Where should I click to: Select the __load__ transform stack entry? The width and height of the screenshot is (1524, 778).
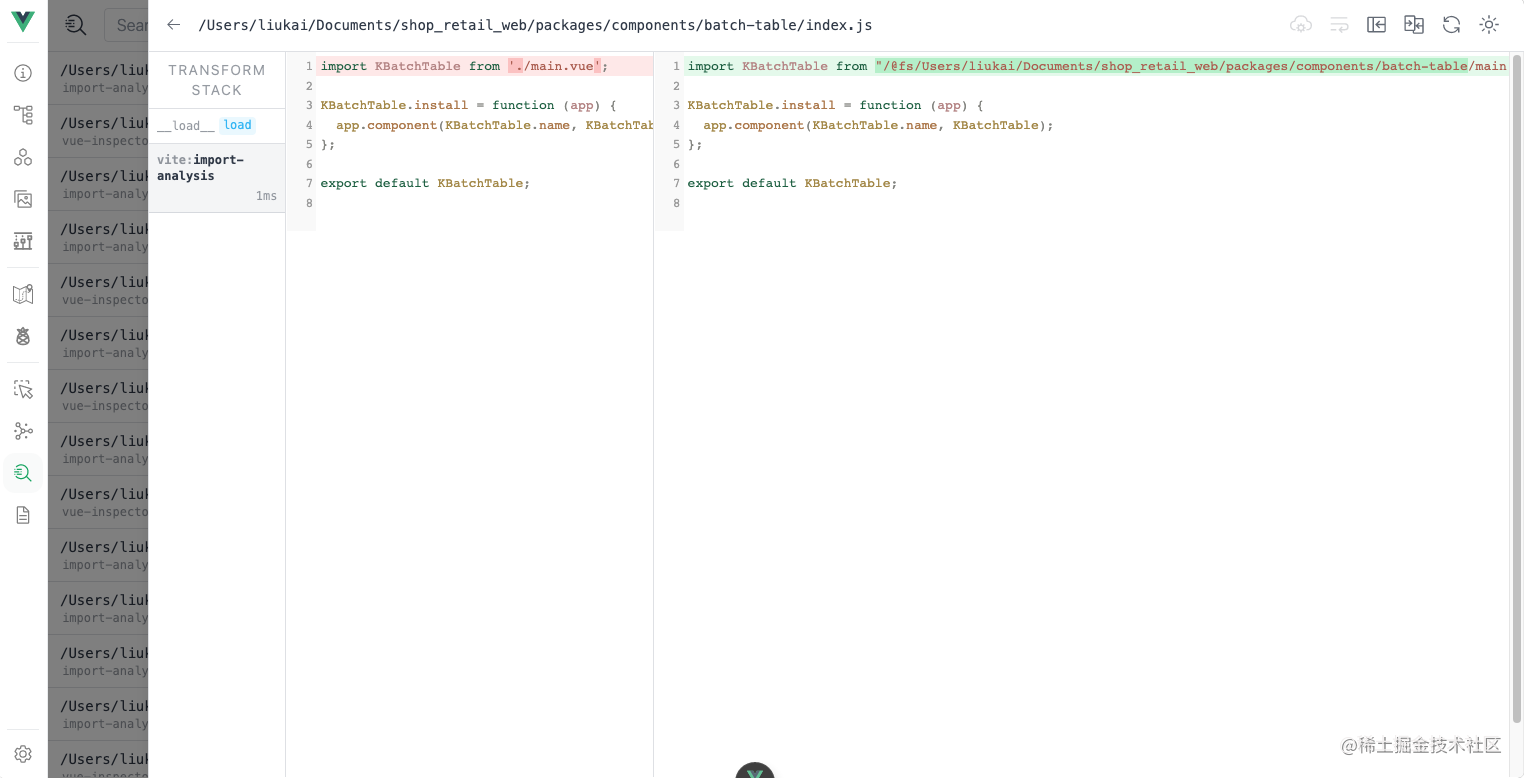[x=186, y=125]
